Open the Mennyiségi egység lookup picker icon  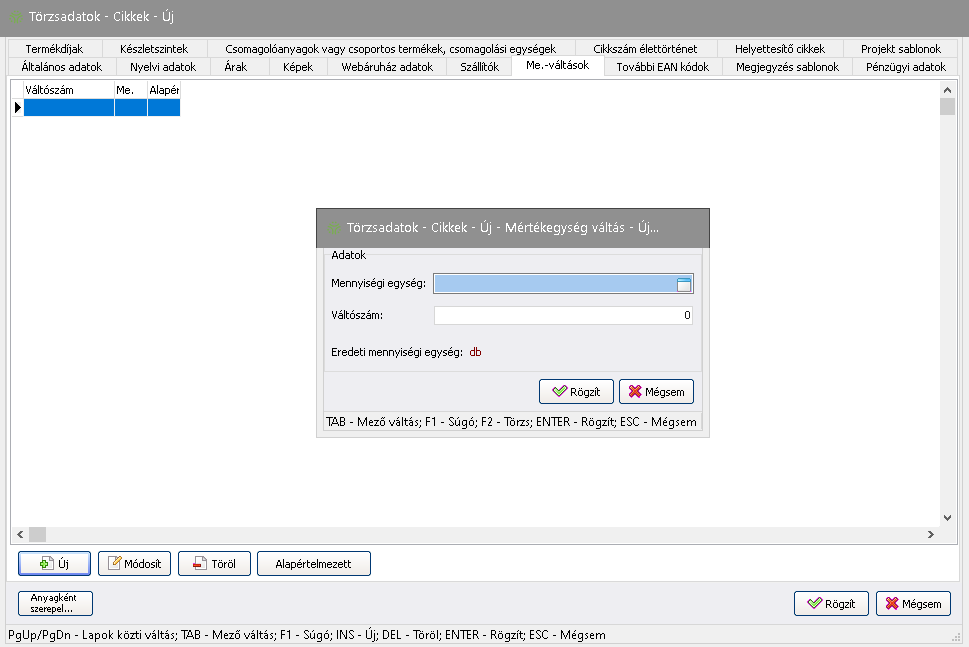[x=684, y=285]
